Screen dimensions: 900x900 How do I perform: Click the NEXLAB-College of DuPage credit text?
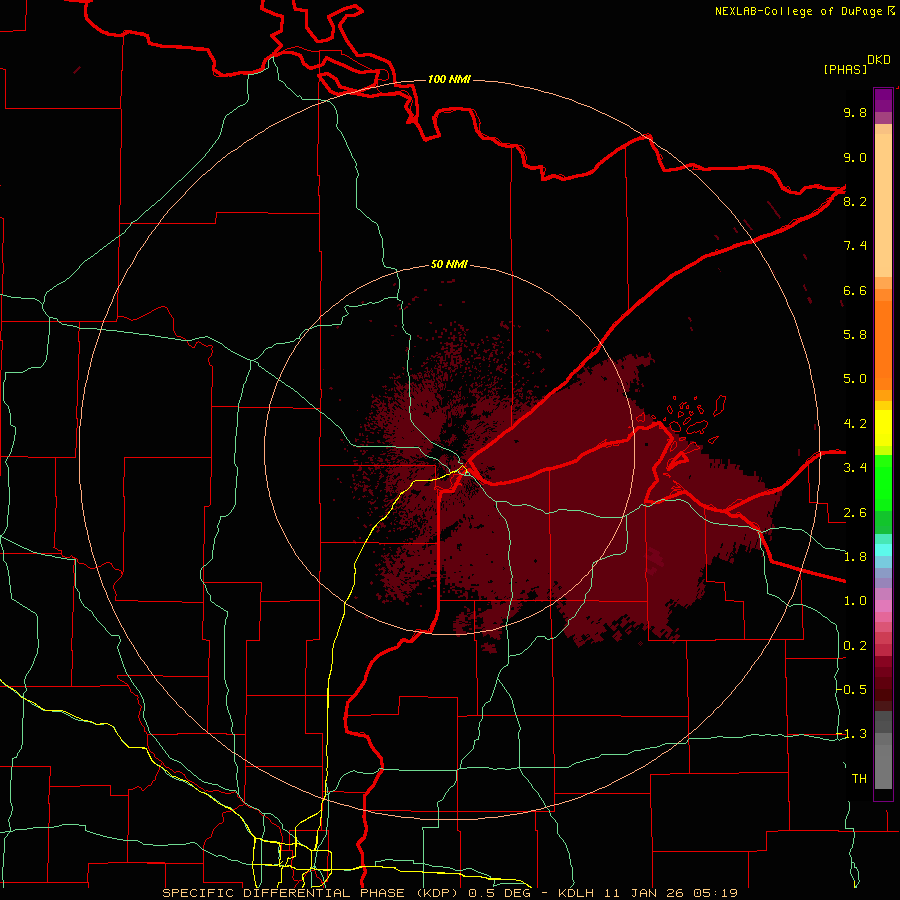(798, 11)
